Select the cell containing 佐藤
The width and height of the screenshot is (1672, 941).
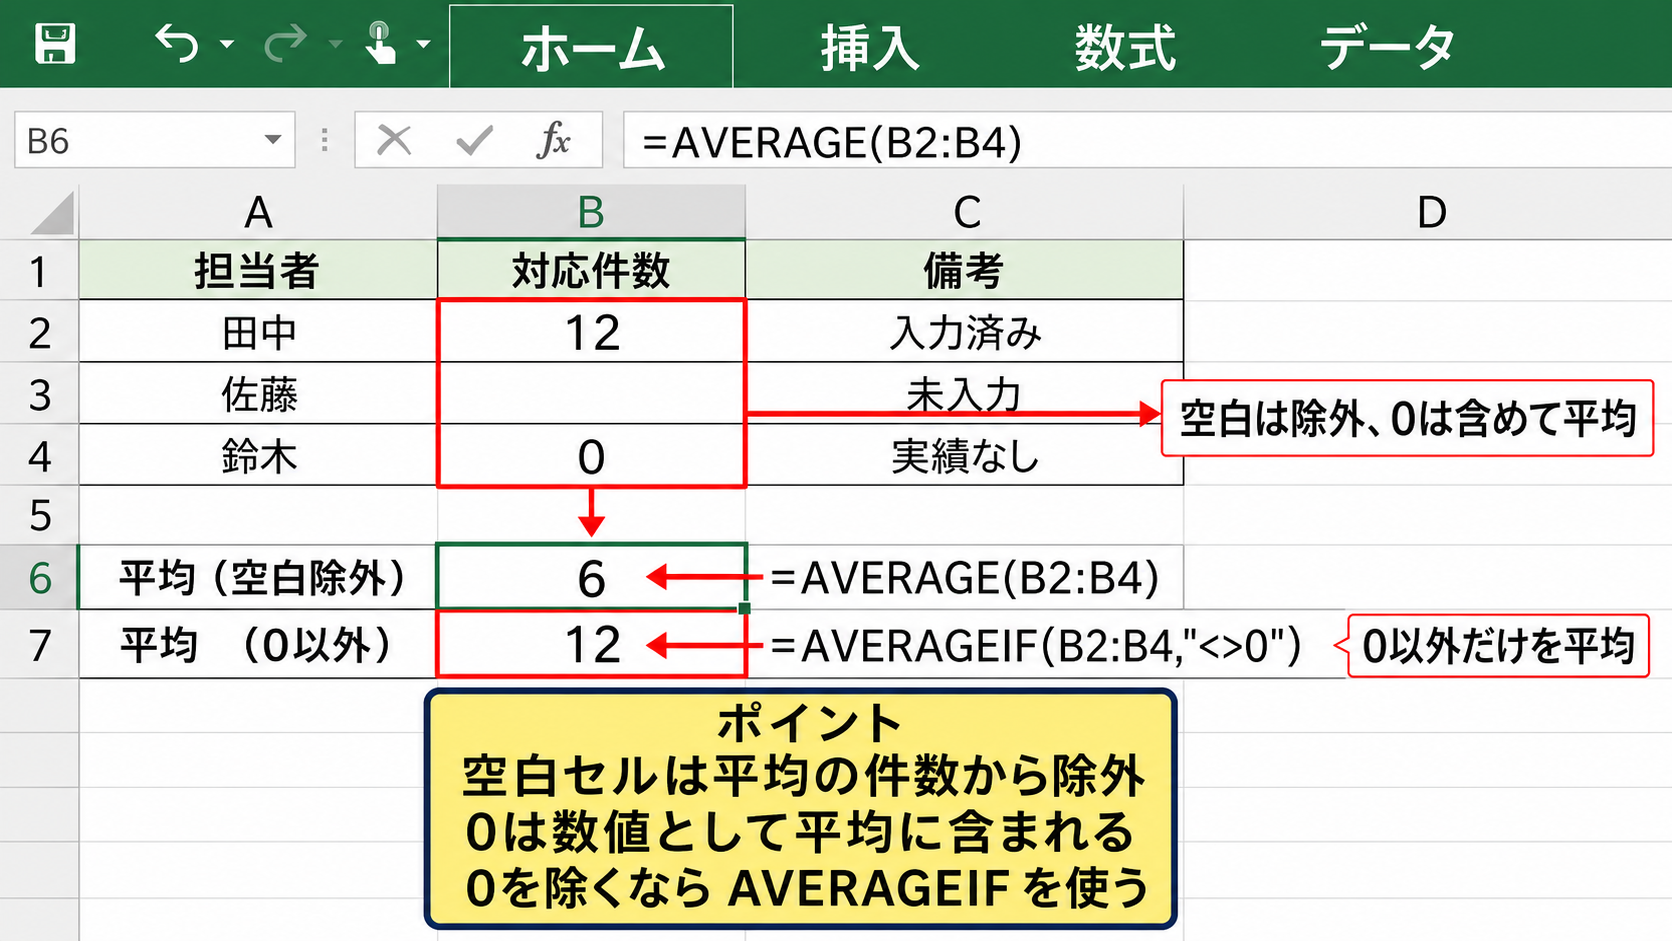[x=258, y=394]
